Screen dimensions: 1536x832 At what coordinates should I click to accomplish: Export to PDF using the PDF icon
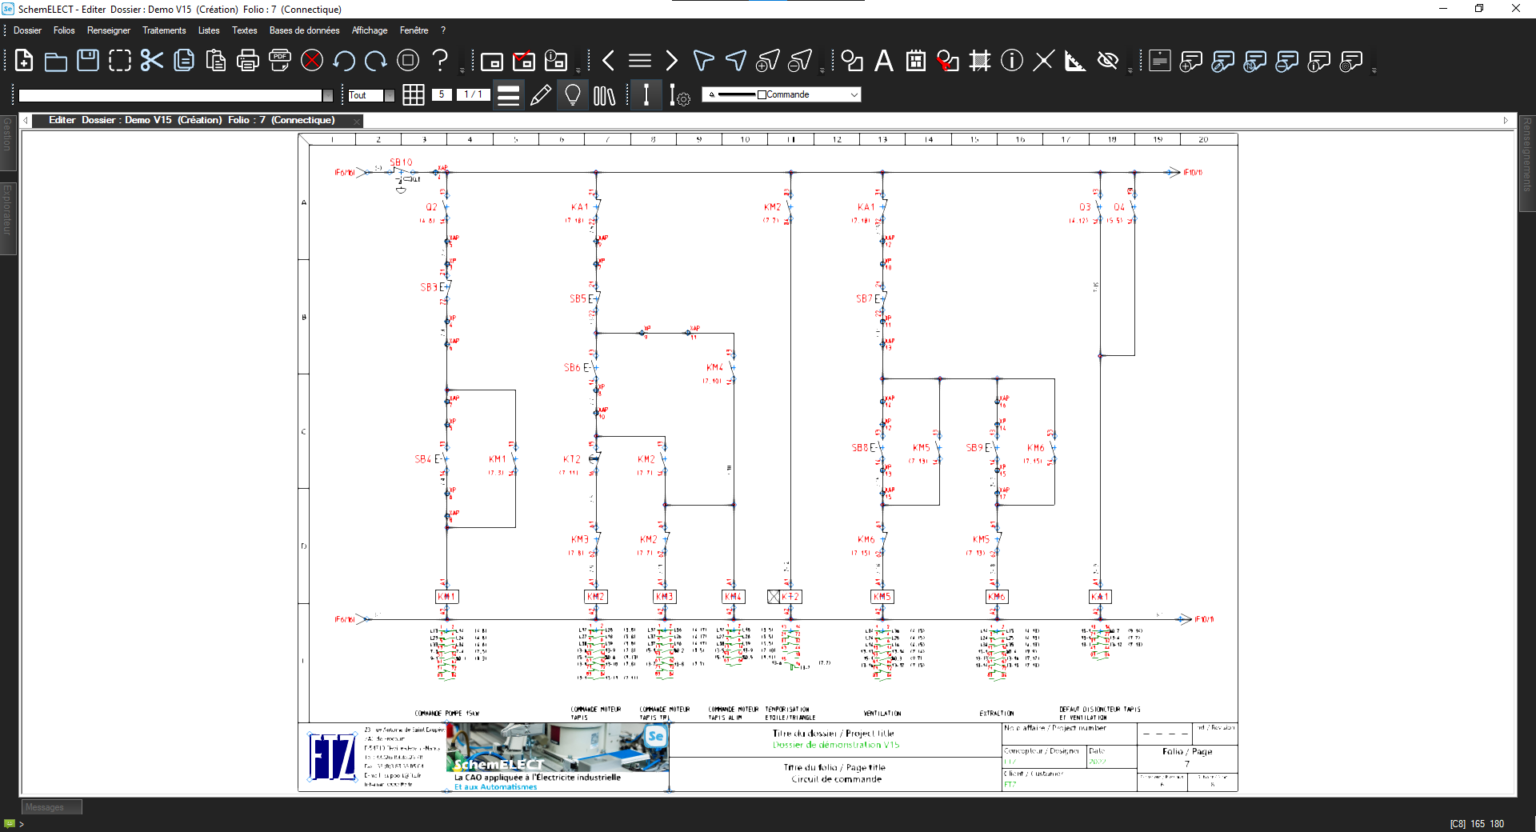pos(280,61)
